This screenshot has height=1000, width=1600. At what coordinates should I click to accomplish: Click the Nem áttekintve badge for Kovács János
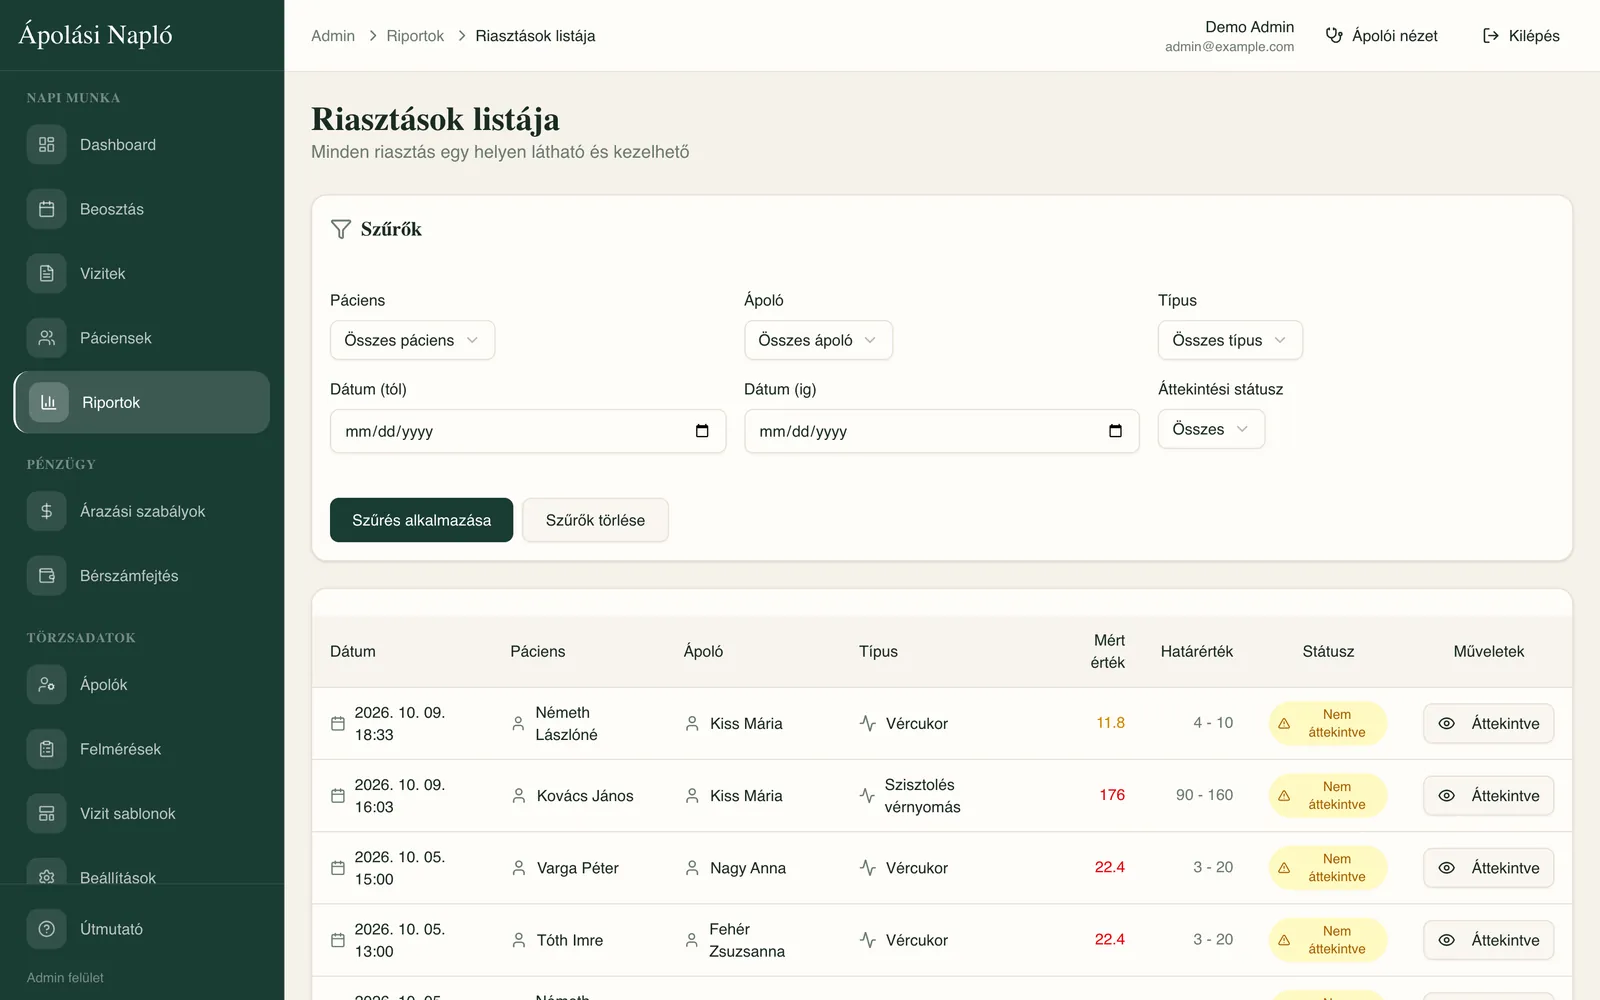pyautogui.click(x=1328, y=796)
